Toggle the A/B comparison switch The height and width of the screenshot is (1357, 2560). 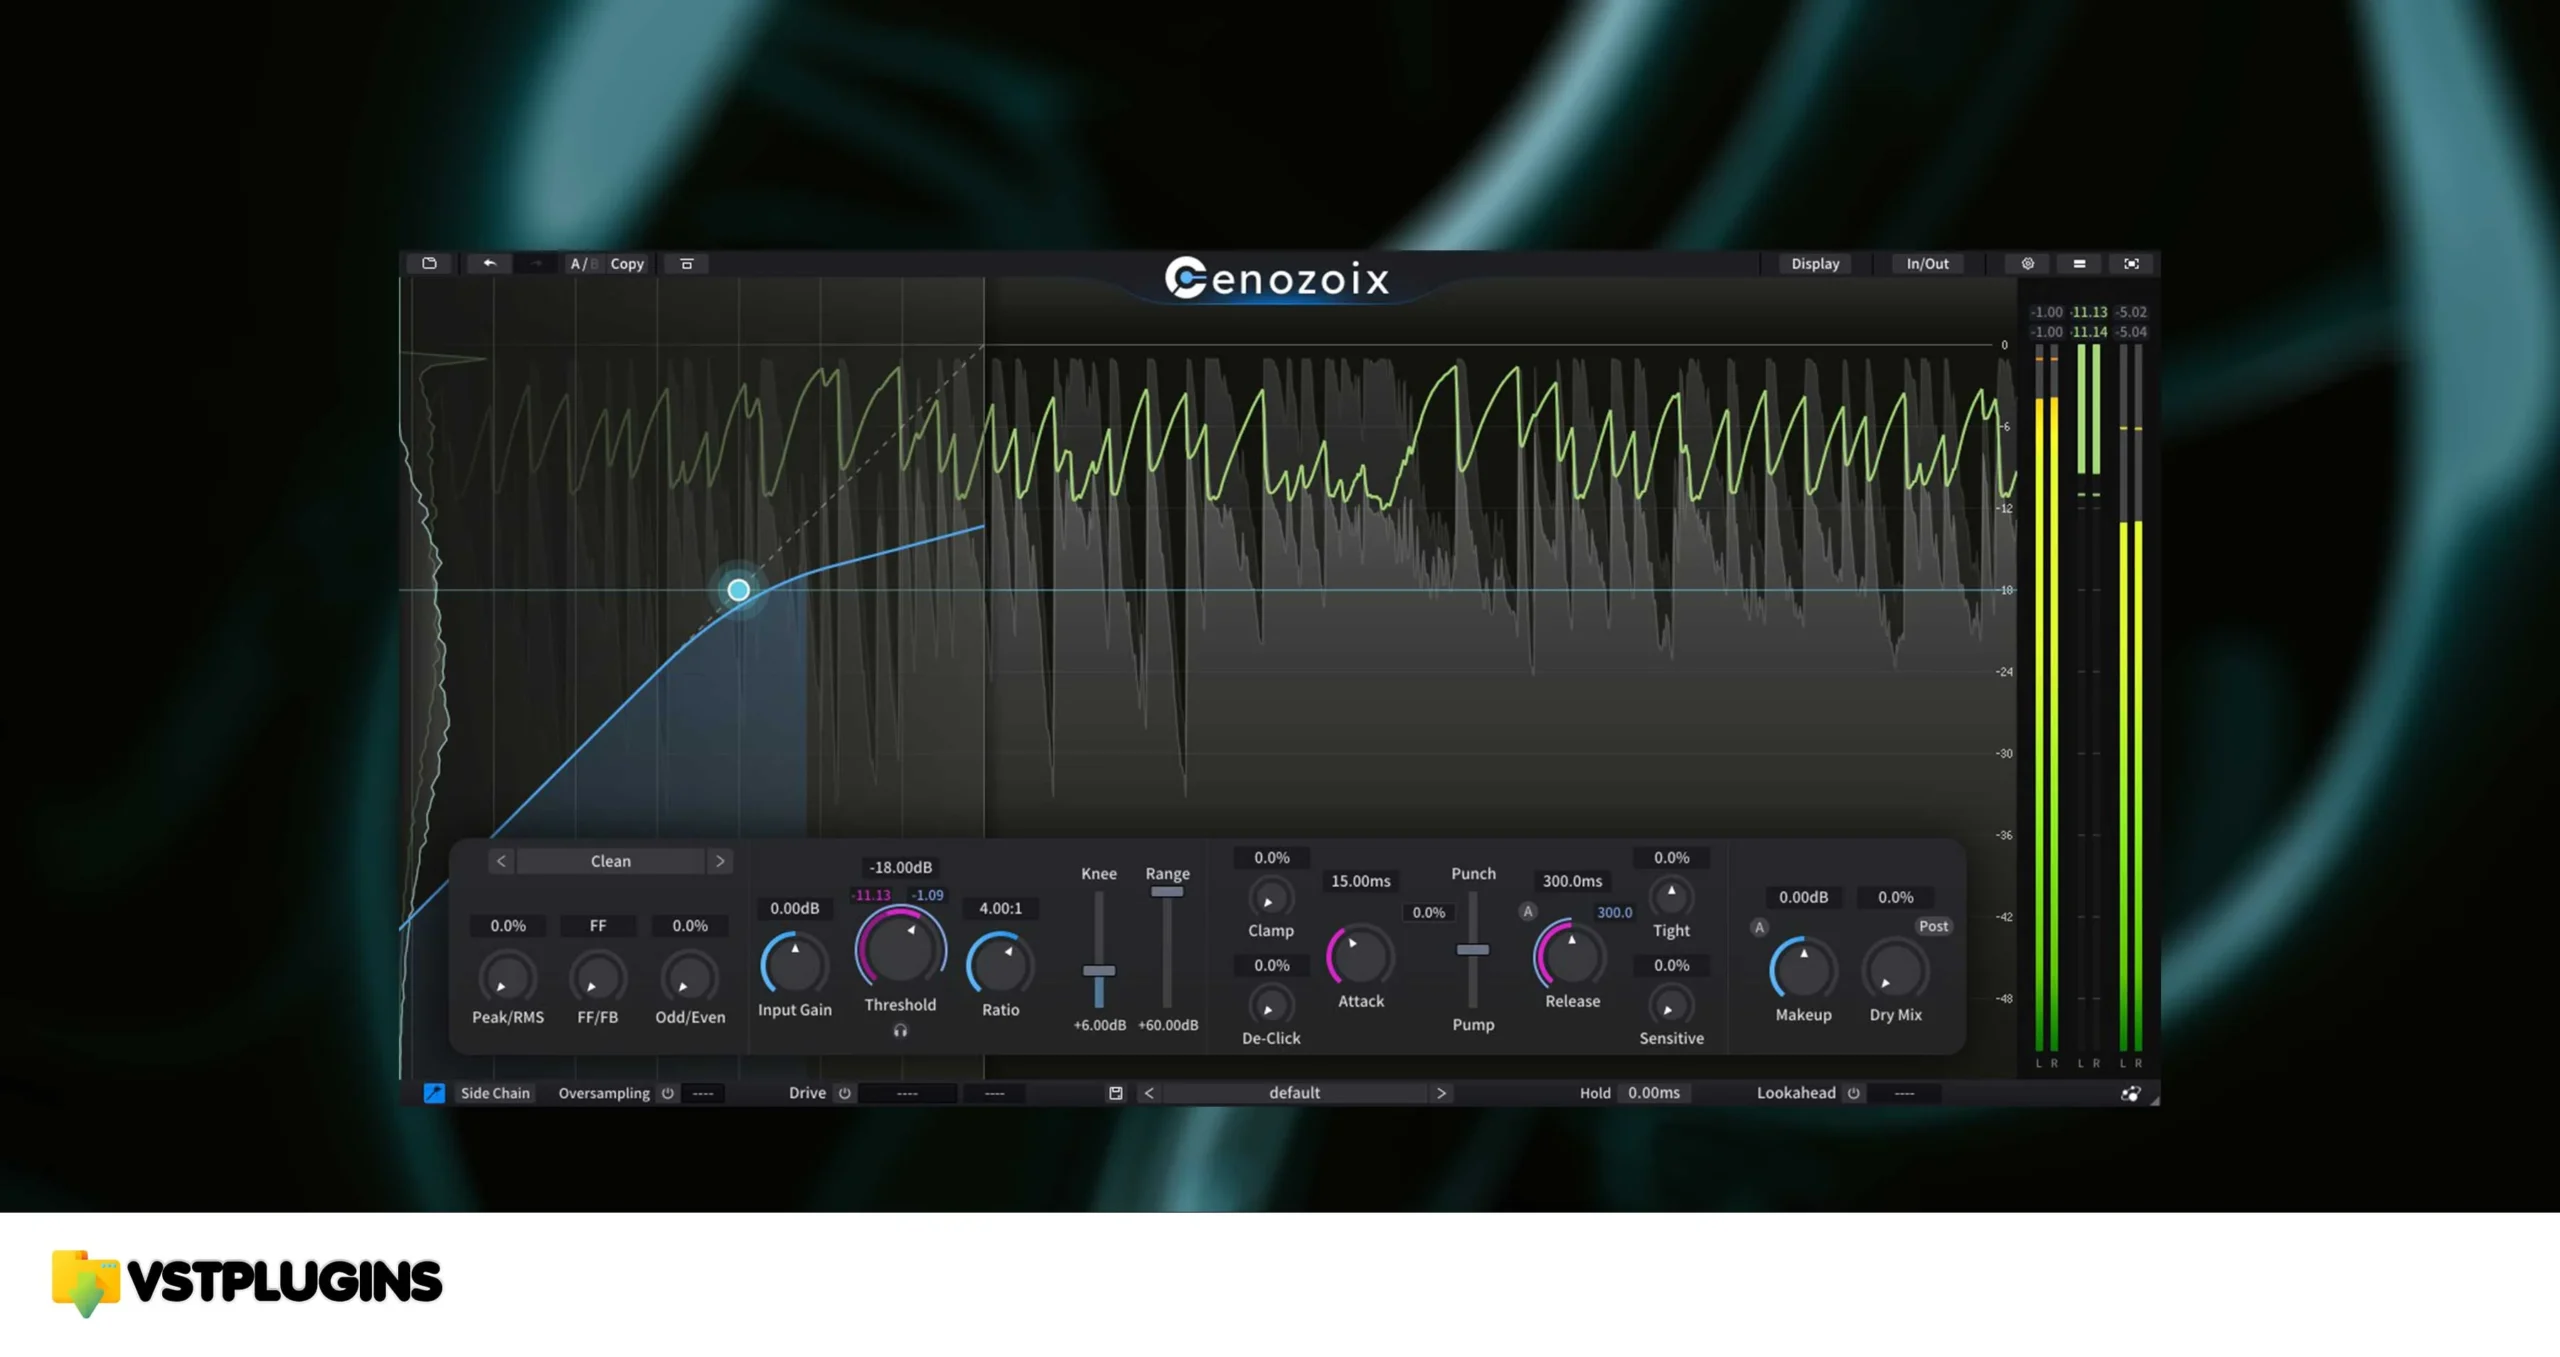pyautogui.click(x=582, y=263)
